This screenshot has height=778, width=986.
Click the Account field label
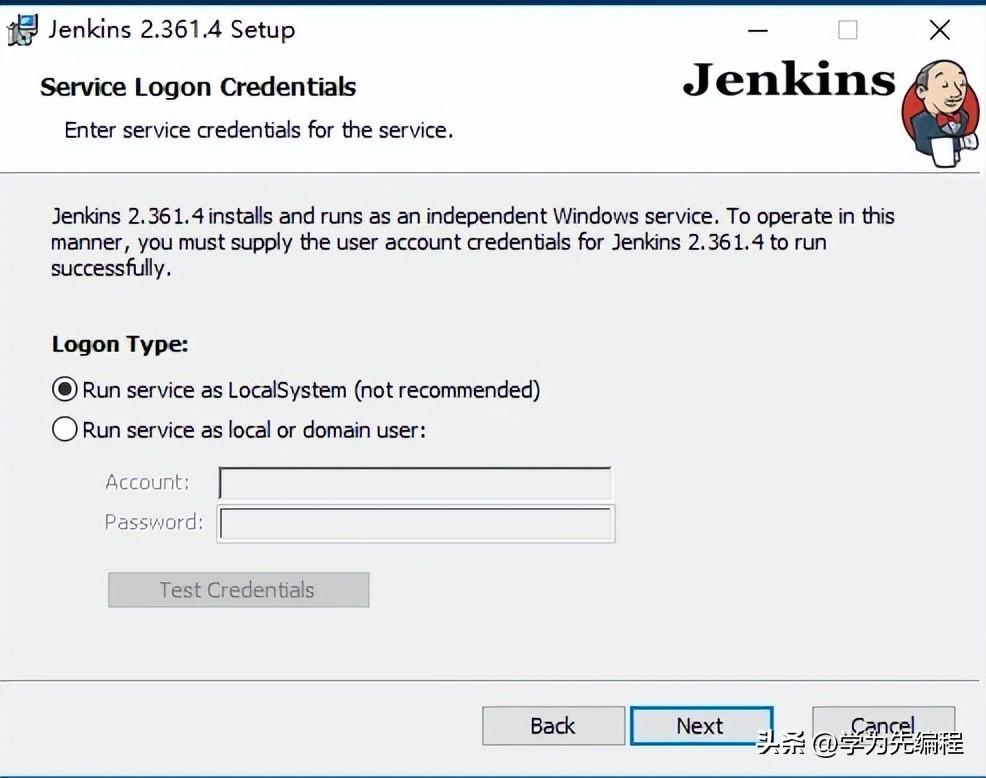(146, 482)
